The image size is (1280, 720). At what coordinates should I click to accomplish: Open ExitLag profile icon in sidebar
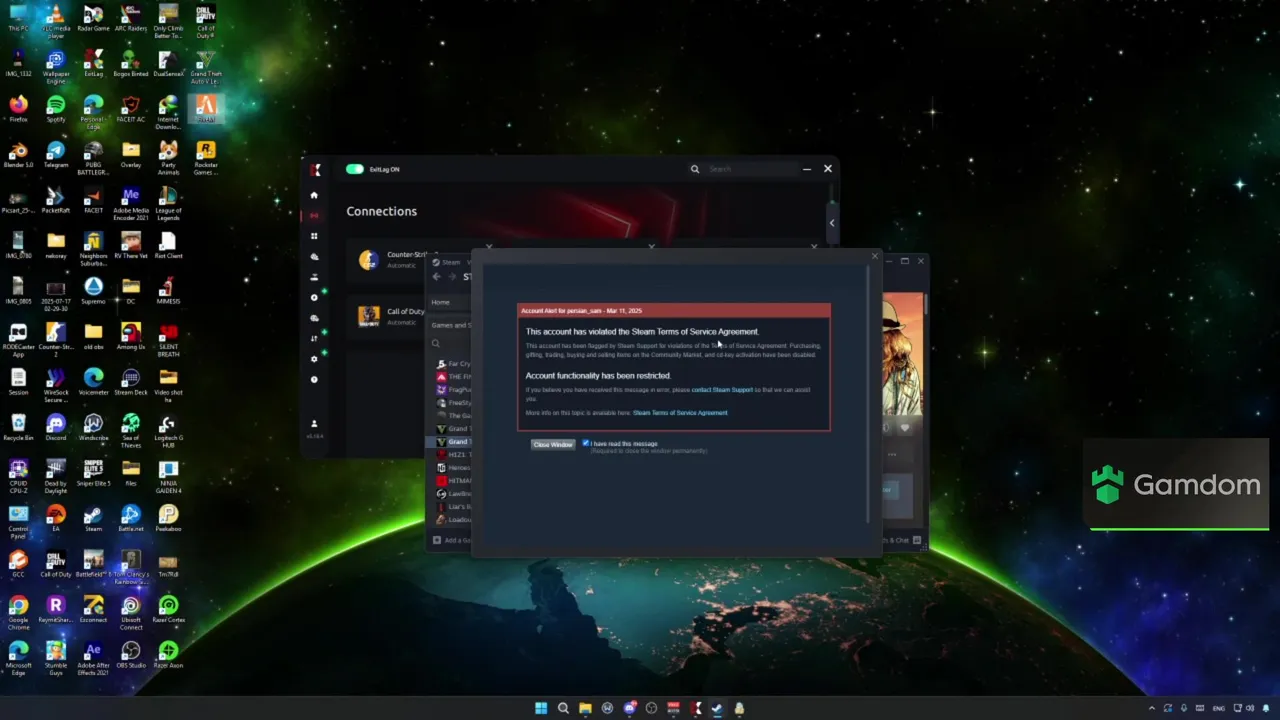pos(314,423)
